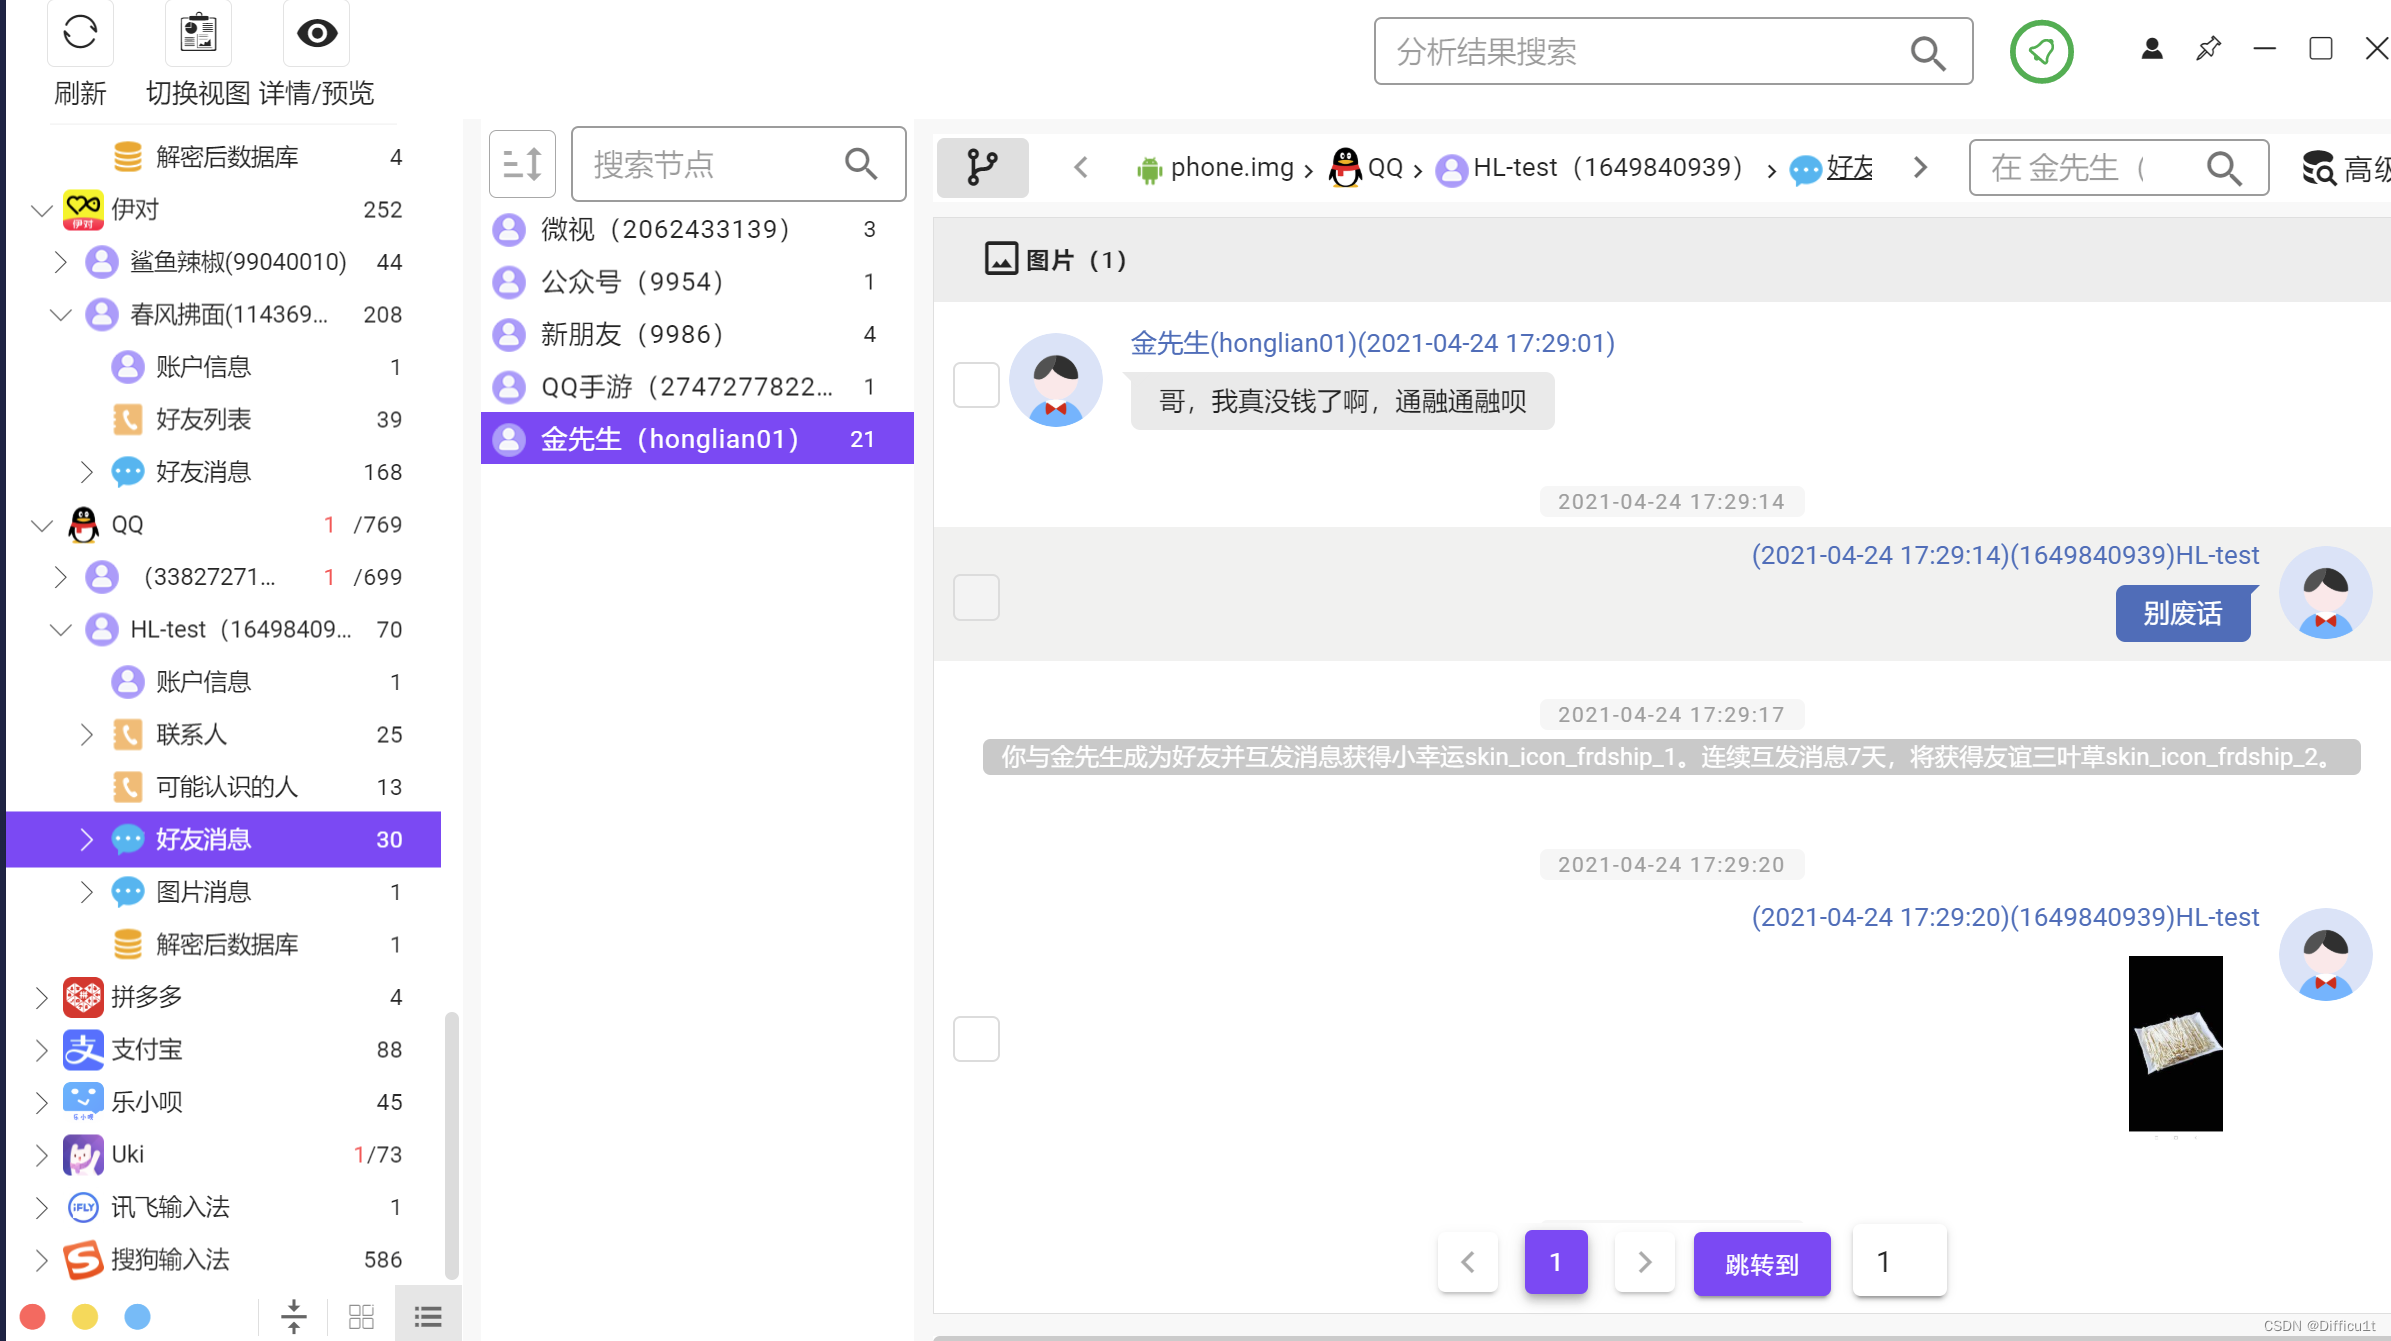Click the 刷新 refresh icon
The width and height of the screenshot is (2391, 1341).
80,34
